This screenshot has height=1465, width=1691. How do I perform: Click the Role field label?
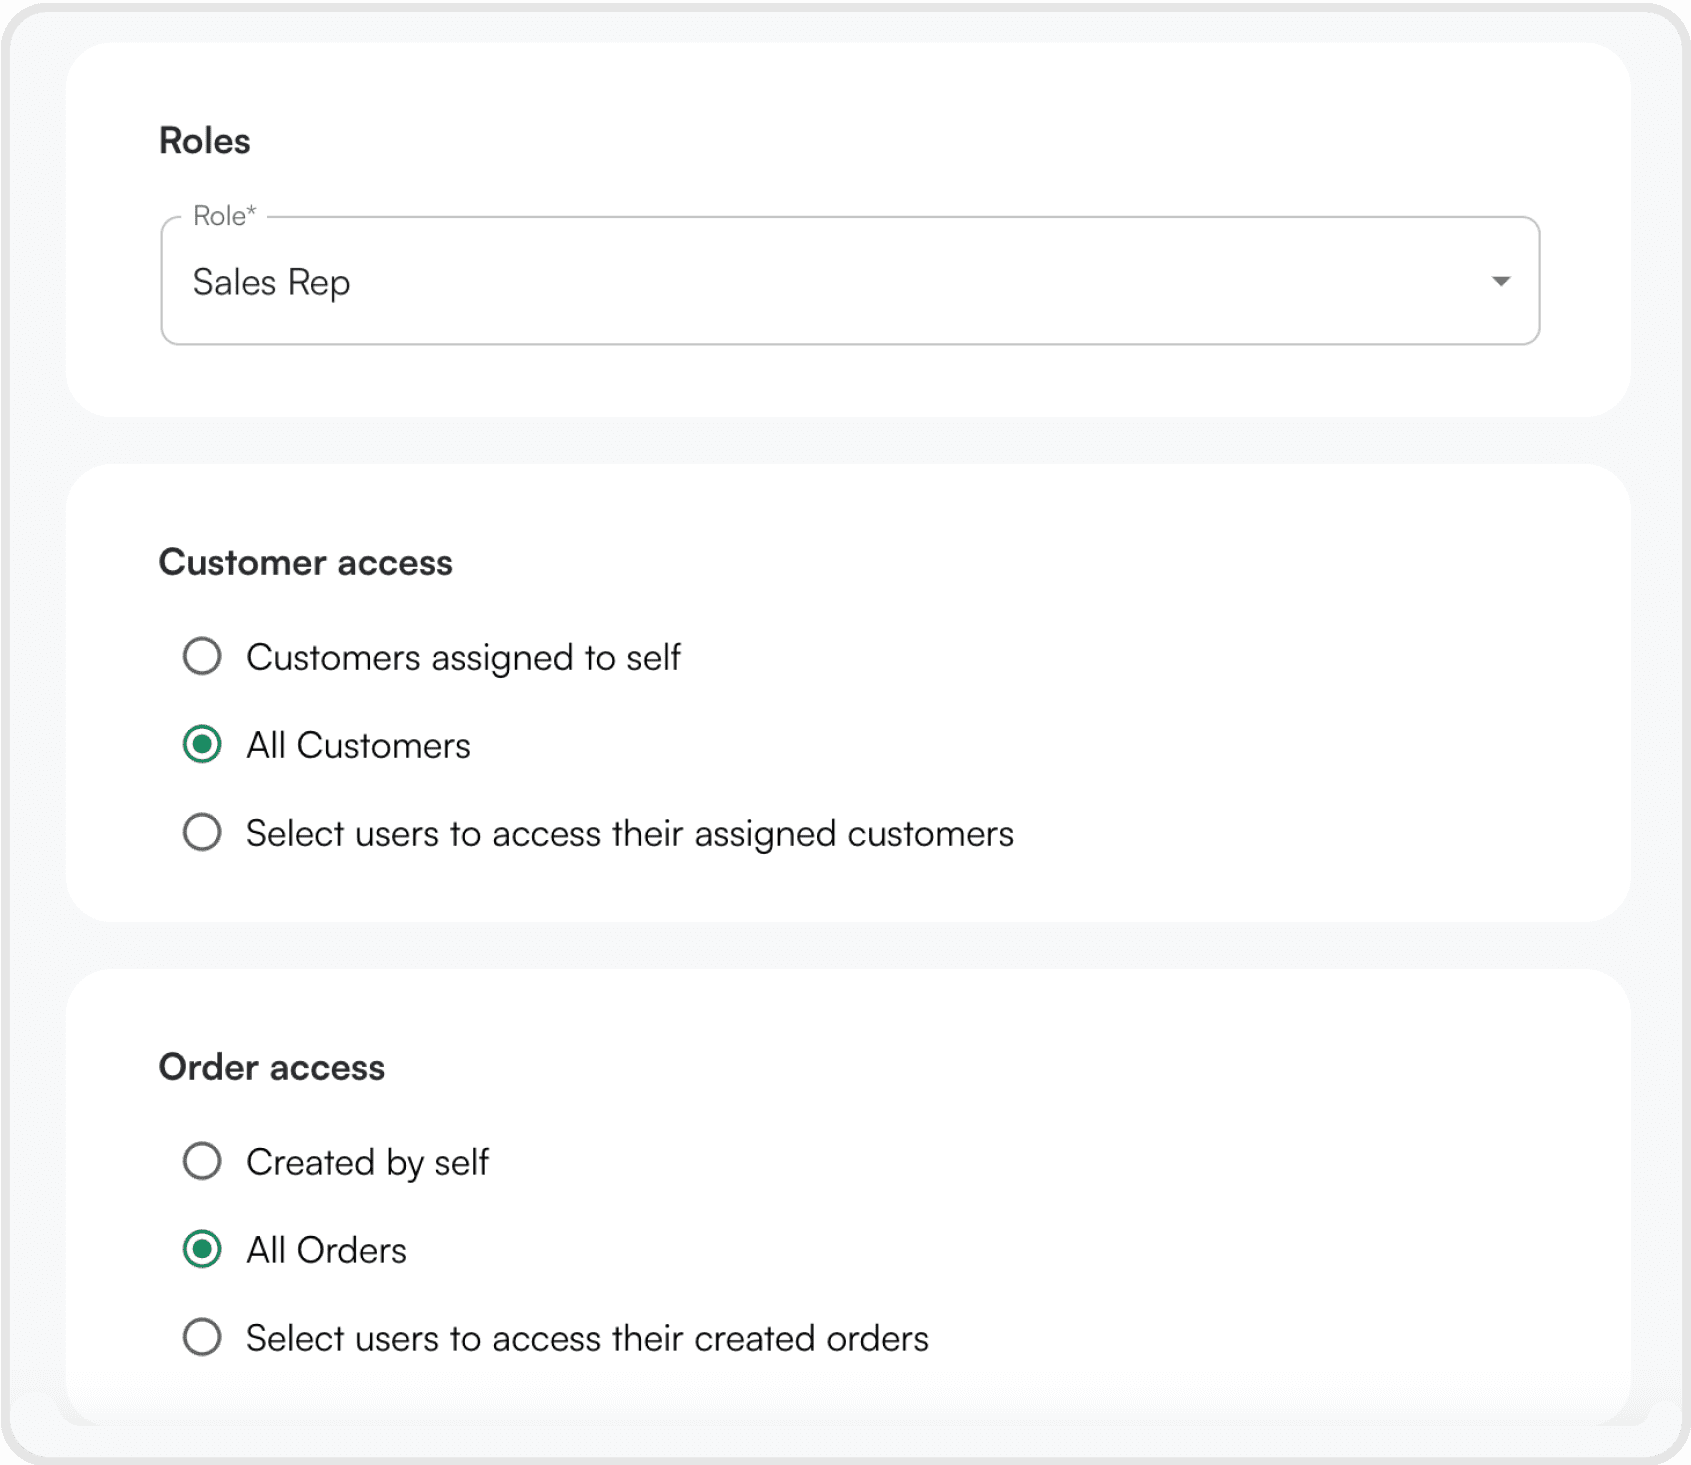[224, 214]
